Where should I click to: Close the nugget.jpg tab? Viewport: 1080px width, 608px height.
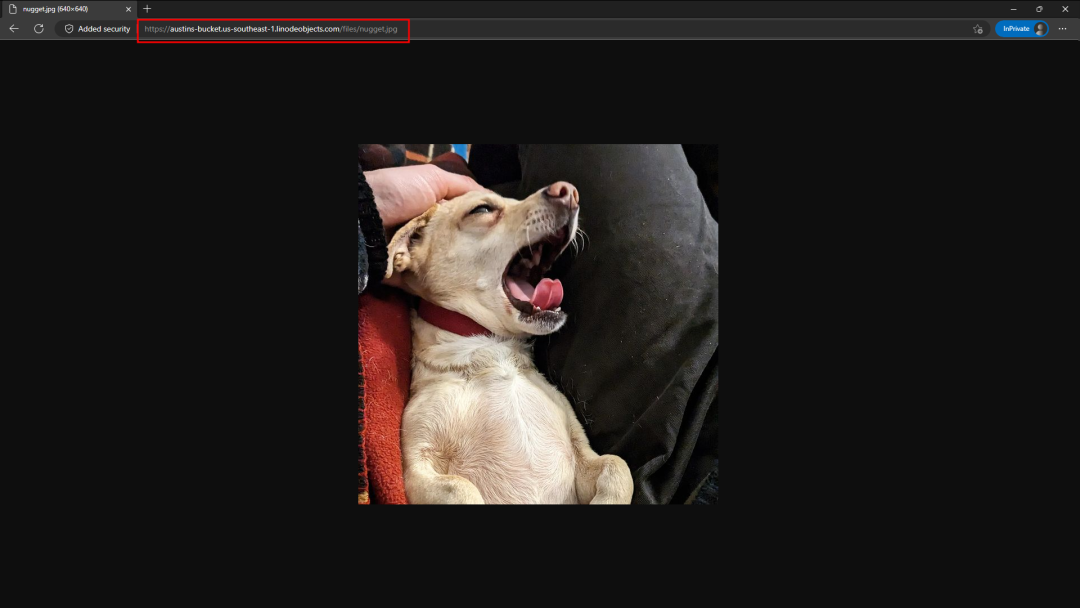click(x=128, y=9)
